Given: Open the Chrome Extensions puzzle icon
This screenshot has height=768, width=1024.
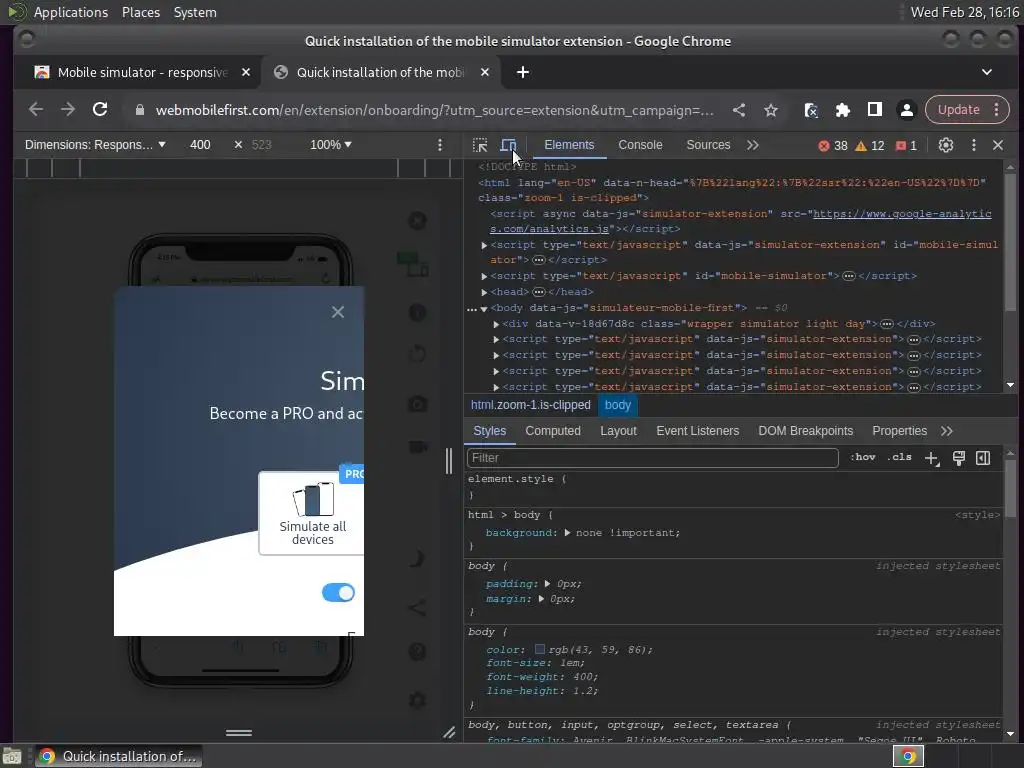Looking at the screenshot, I should pyautogui.click(x=842, y=110).
